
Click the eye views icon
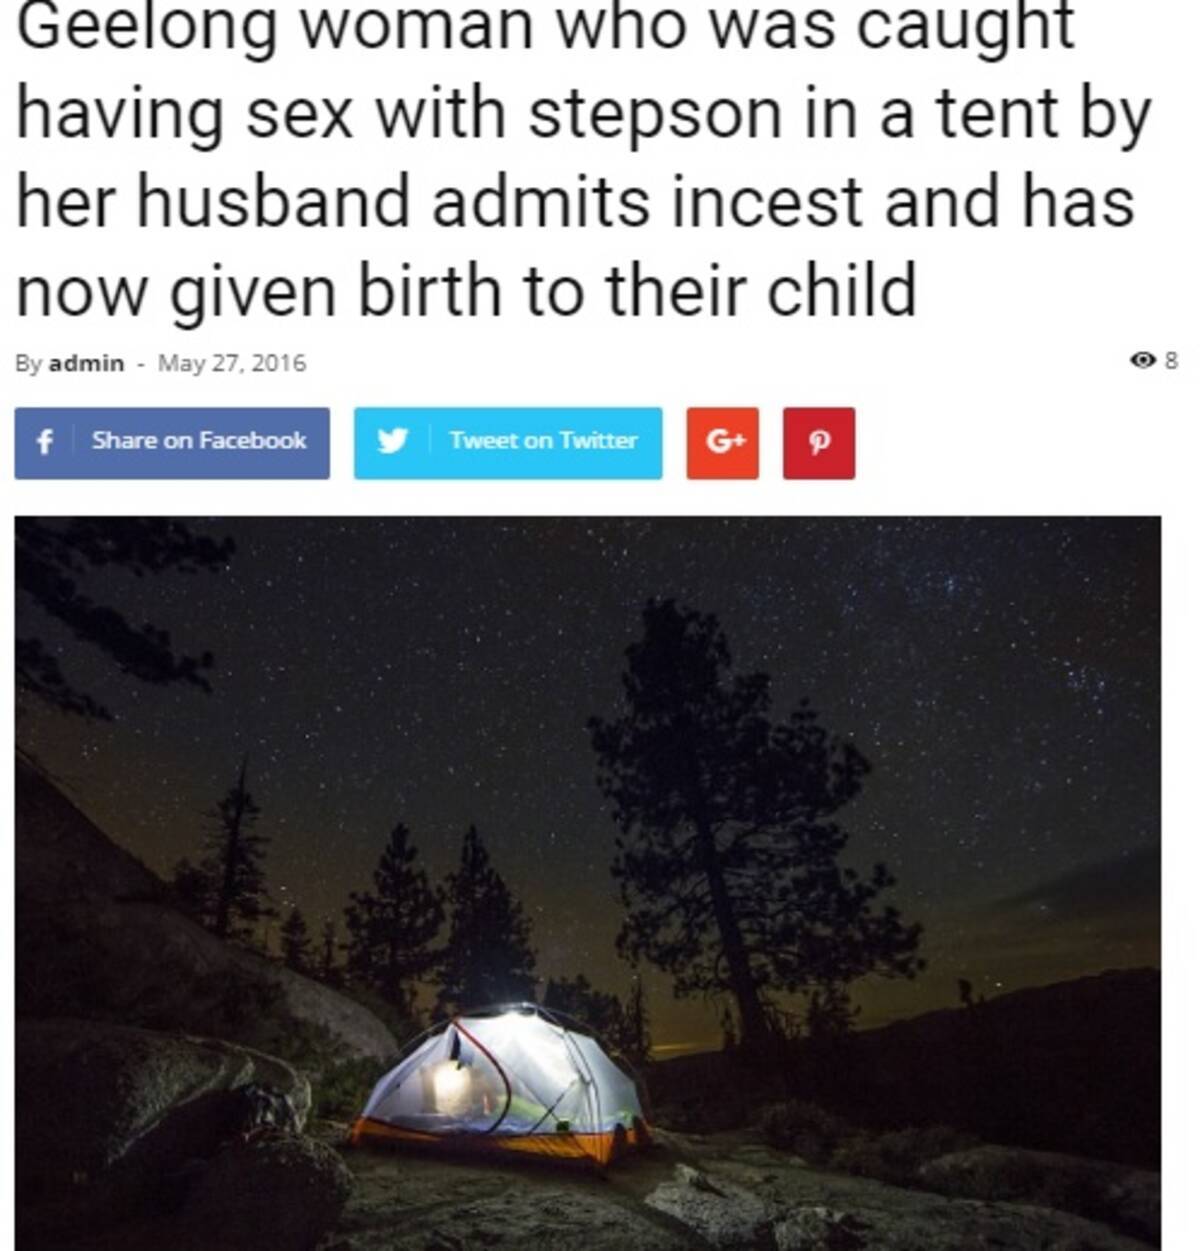point(1143,360)
